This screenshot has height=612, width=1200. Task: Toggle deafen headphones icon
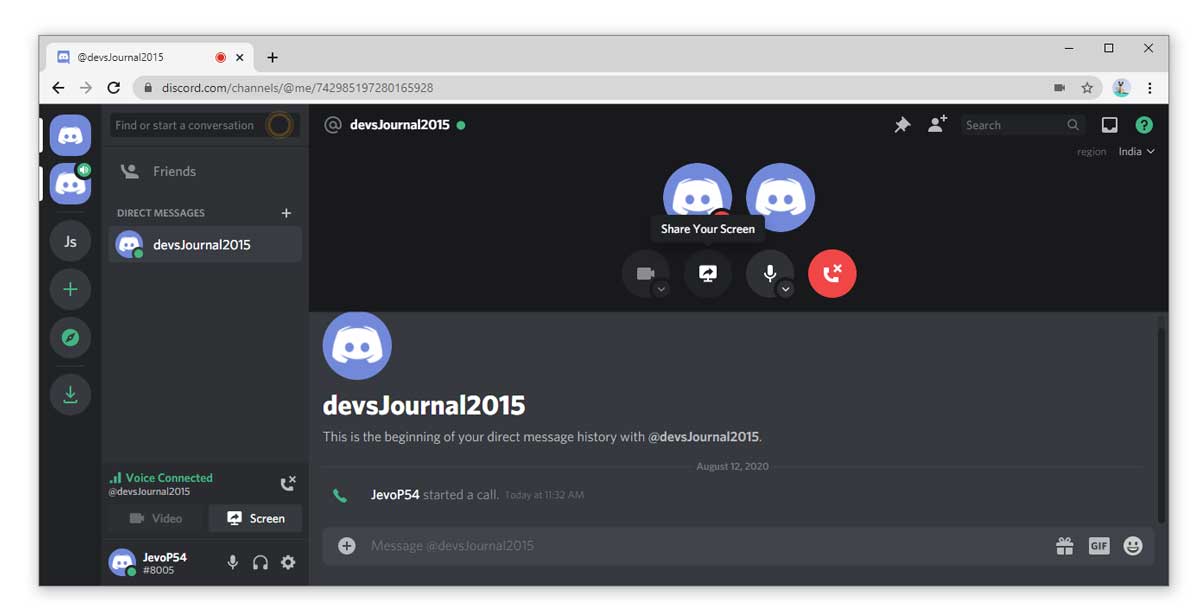coord(260,562)
